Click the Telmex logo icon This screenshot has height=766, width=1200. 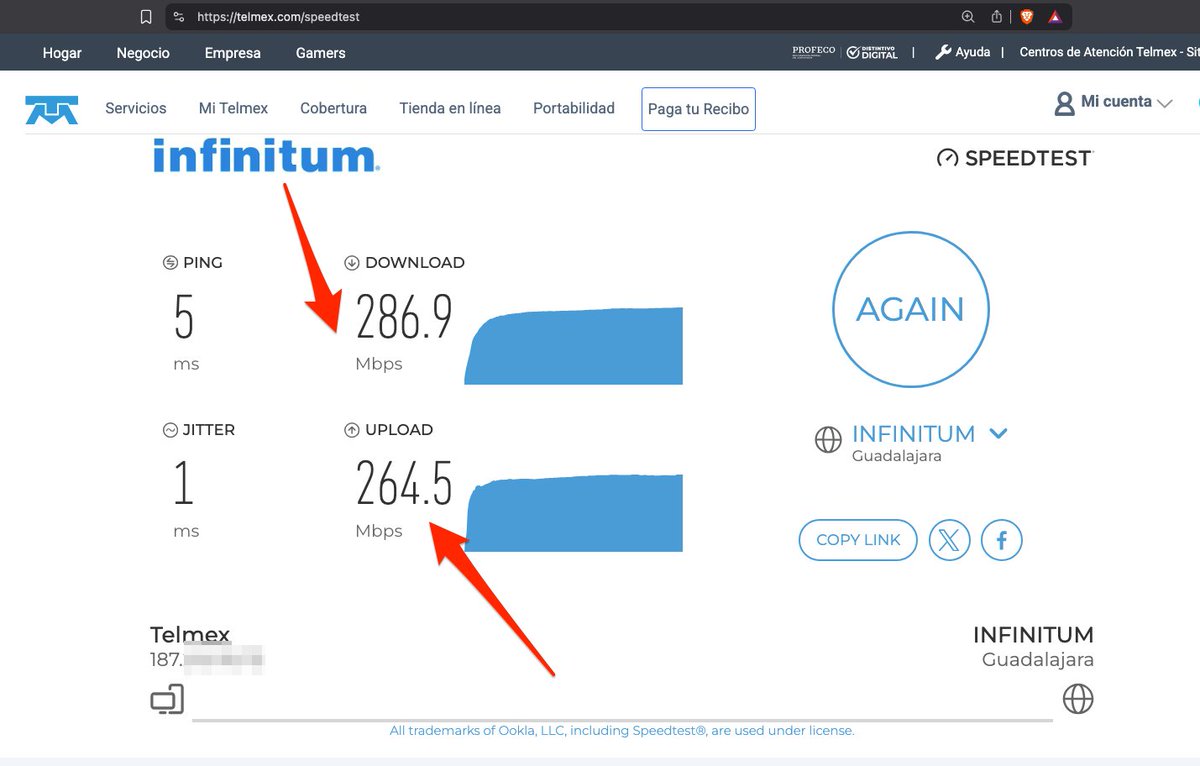point(51,109)
